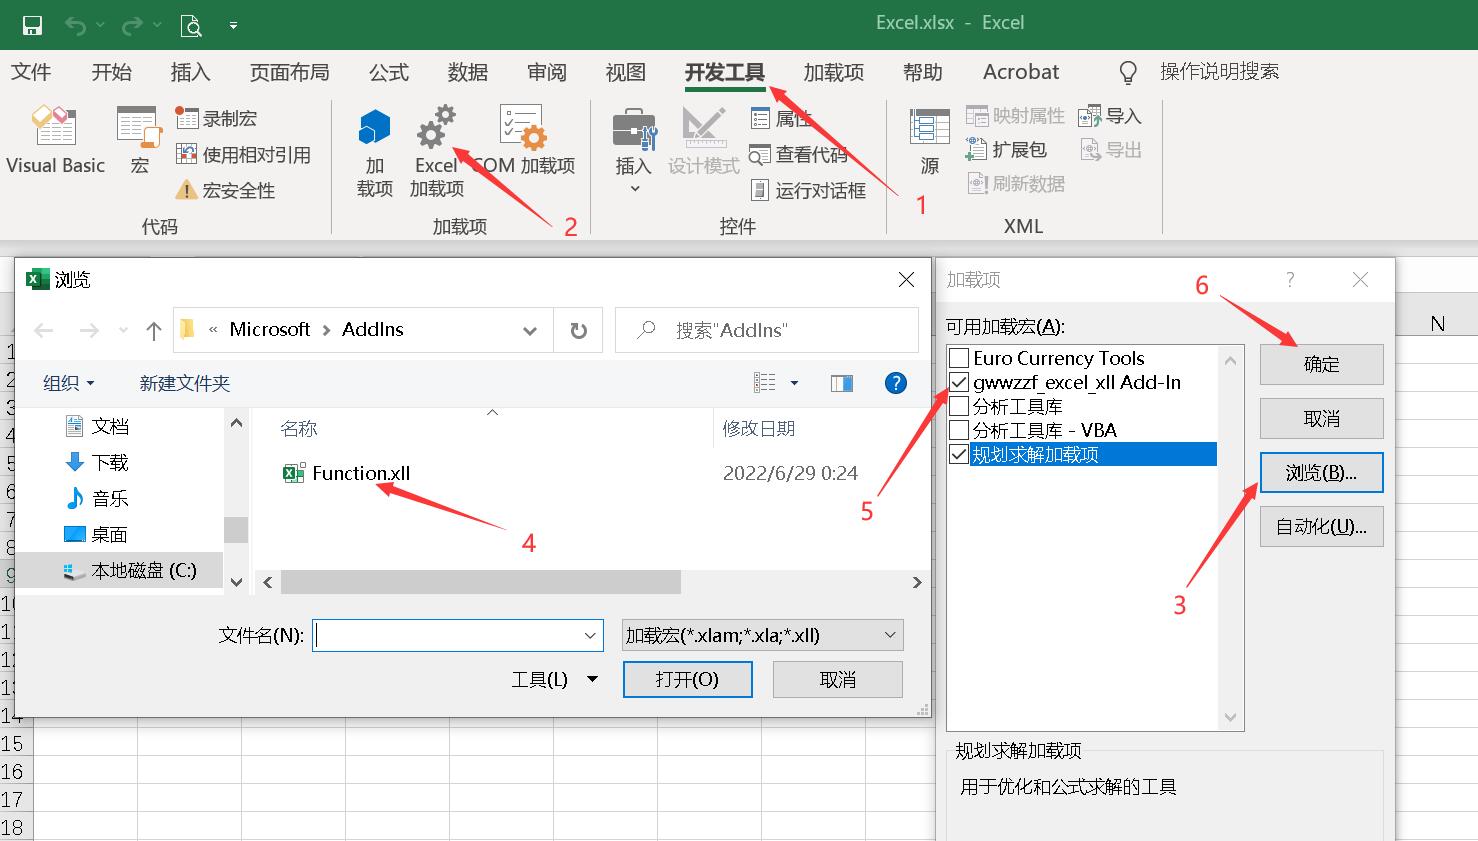Open 宏安全性 settings
The height and width of the screenshot is (841, 1478).
pyautogui.click(x=225, y=190)
